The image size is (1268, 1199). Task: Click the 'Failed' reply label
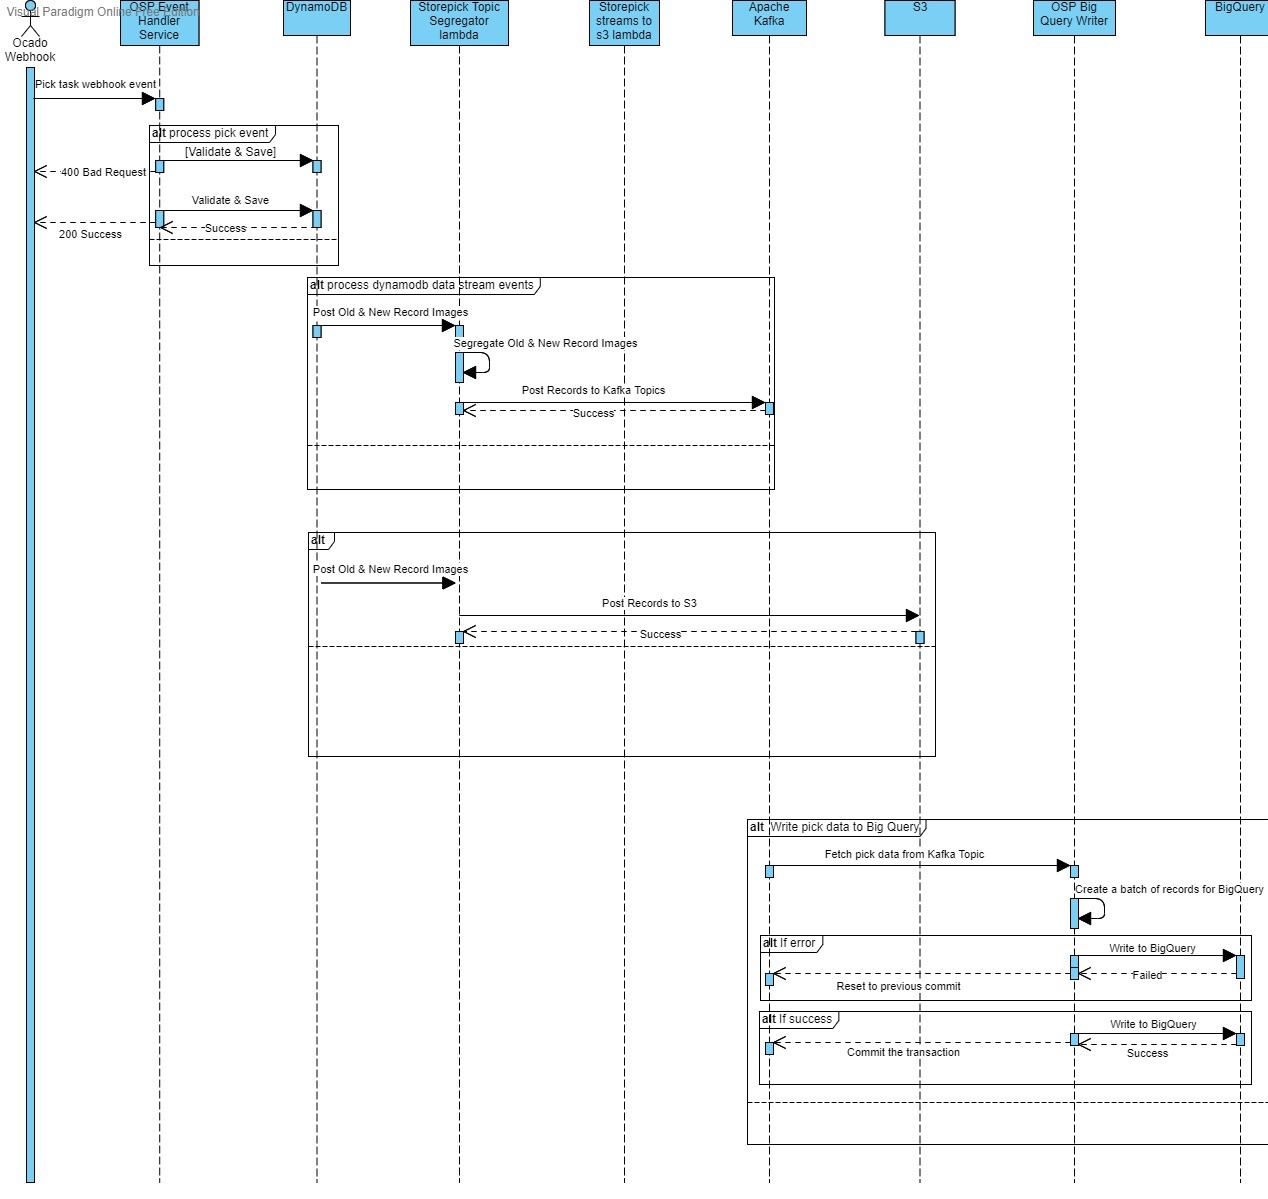coord(1147,975)
